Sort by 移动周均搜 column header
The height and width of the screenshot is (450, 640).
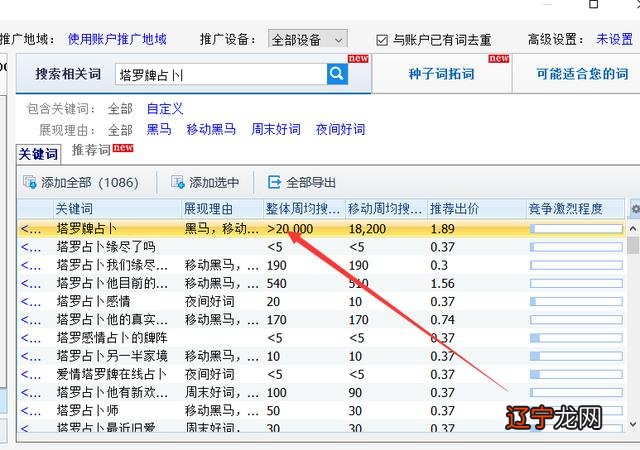tap(386, 209)
